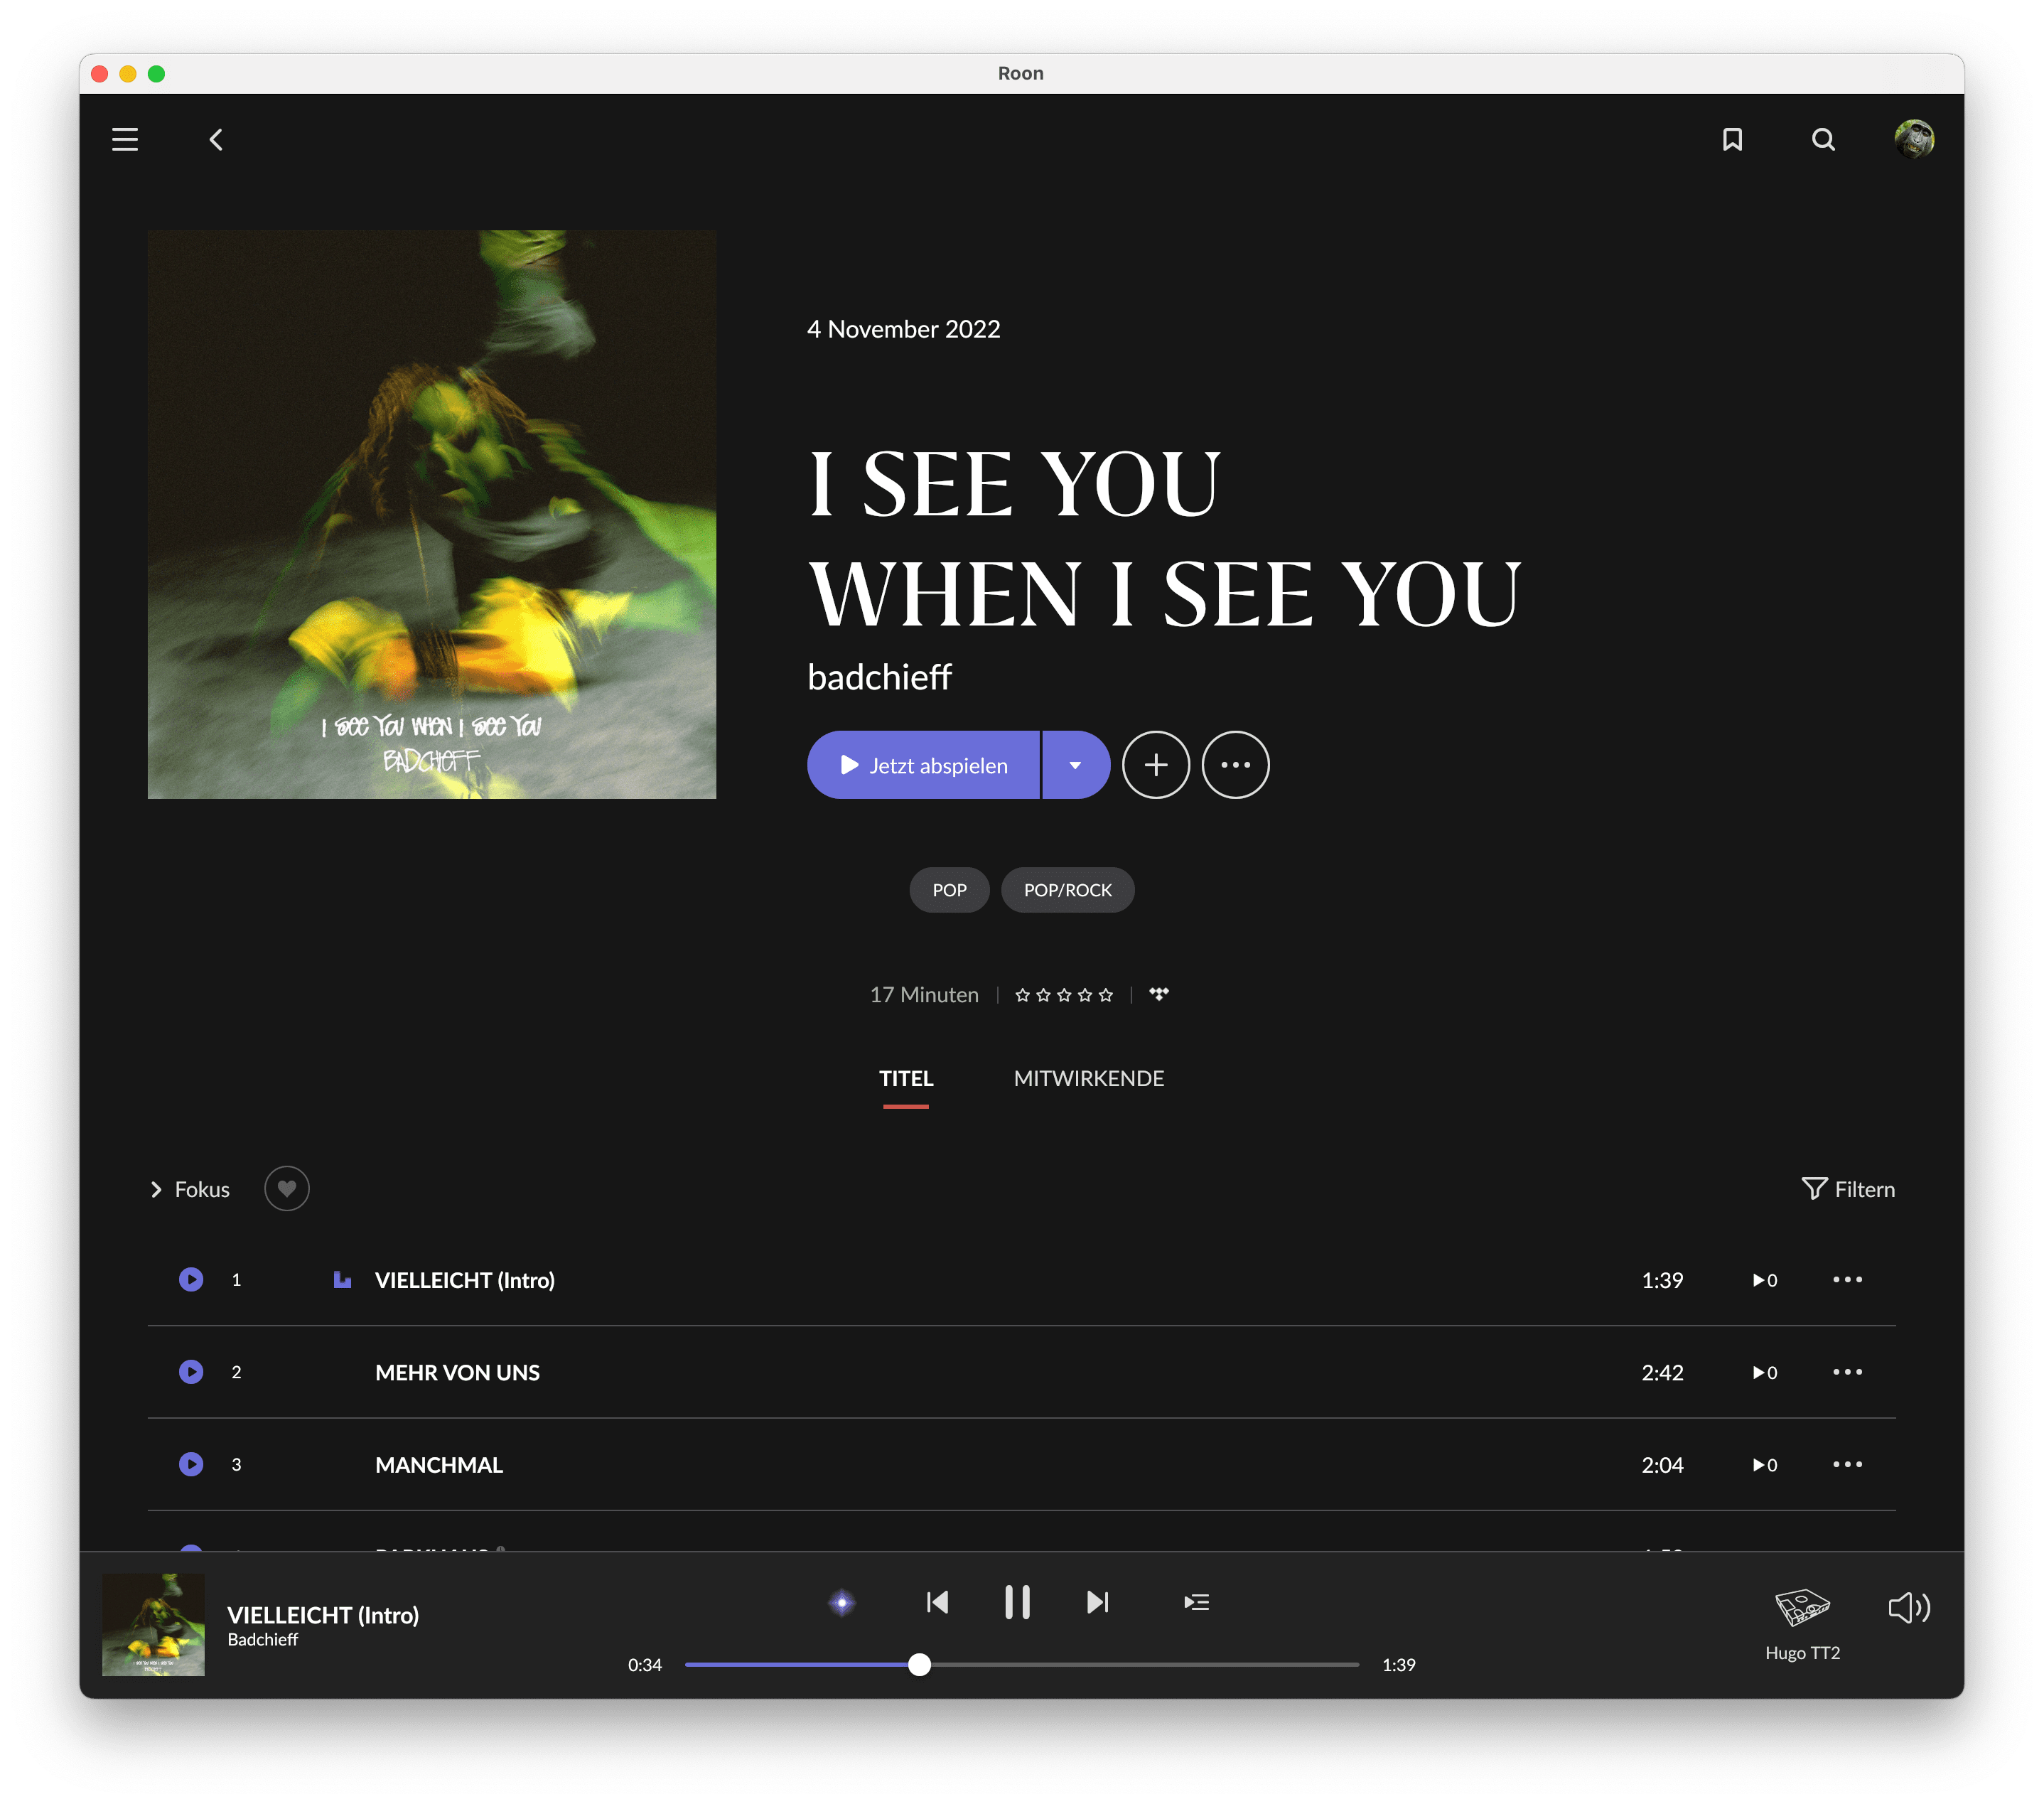Open three-dot menu for MEHR VON UNS
The width and height of the screenshot is (2044, 1804).
pyautogui.click(x=1847, y=1372)
